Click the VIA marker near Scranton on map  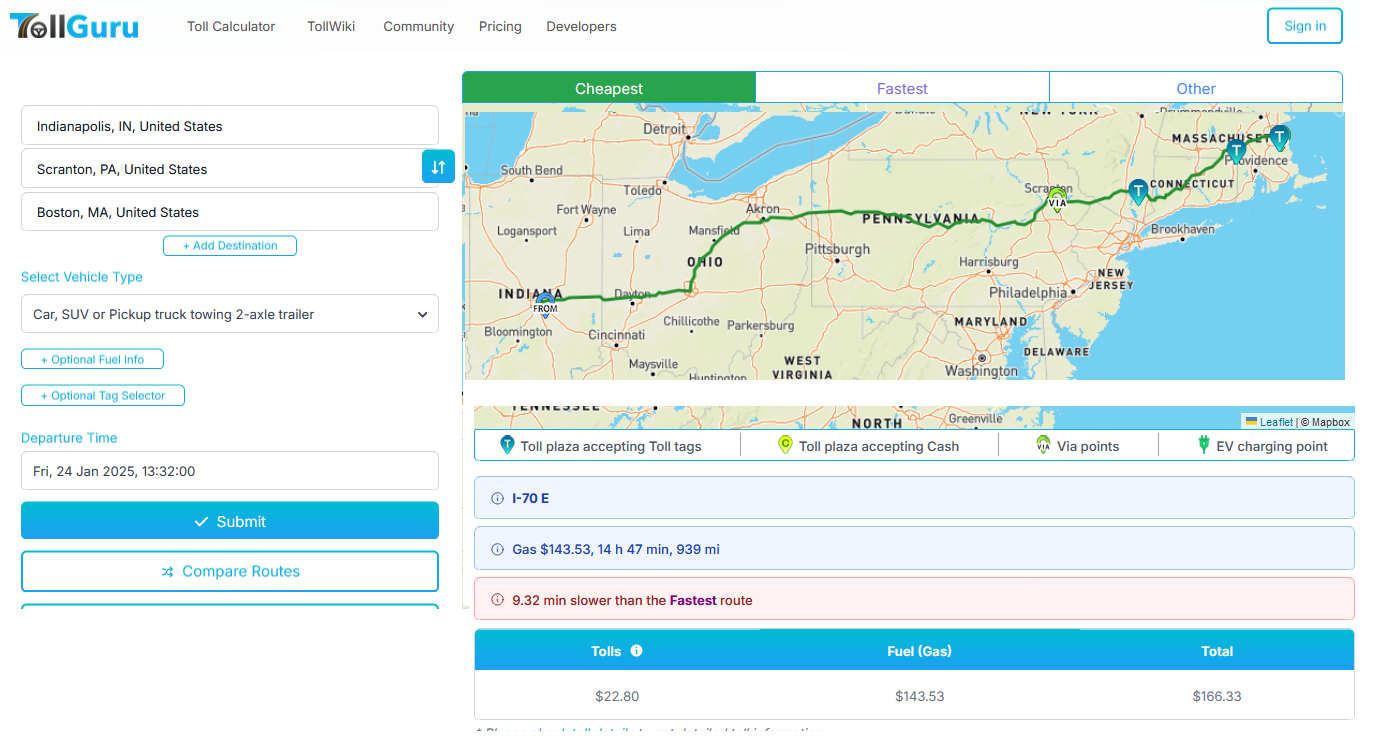pos(1057,199)
